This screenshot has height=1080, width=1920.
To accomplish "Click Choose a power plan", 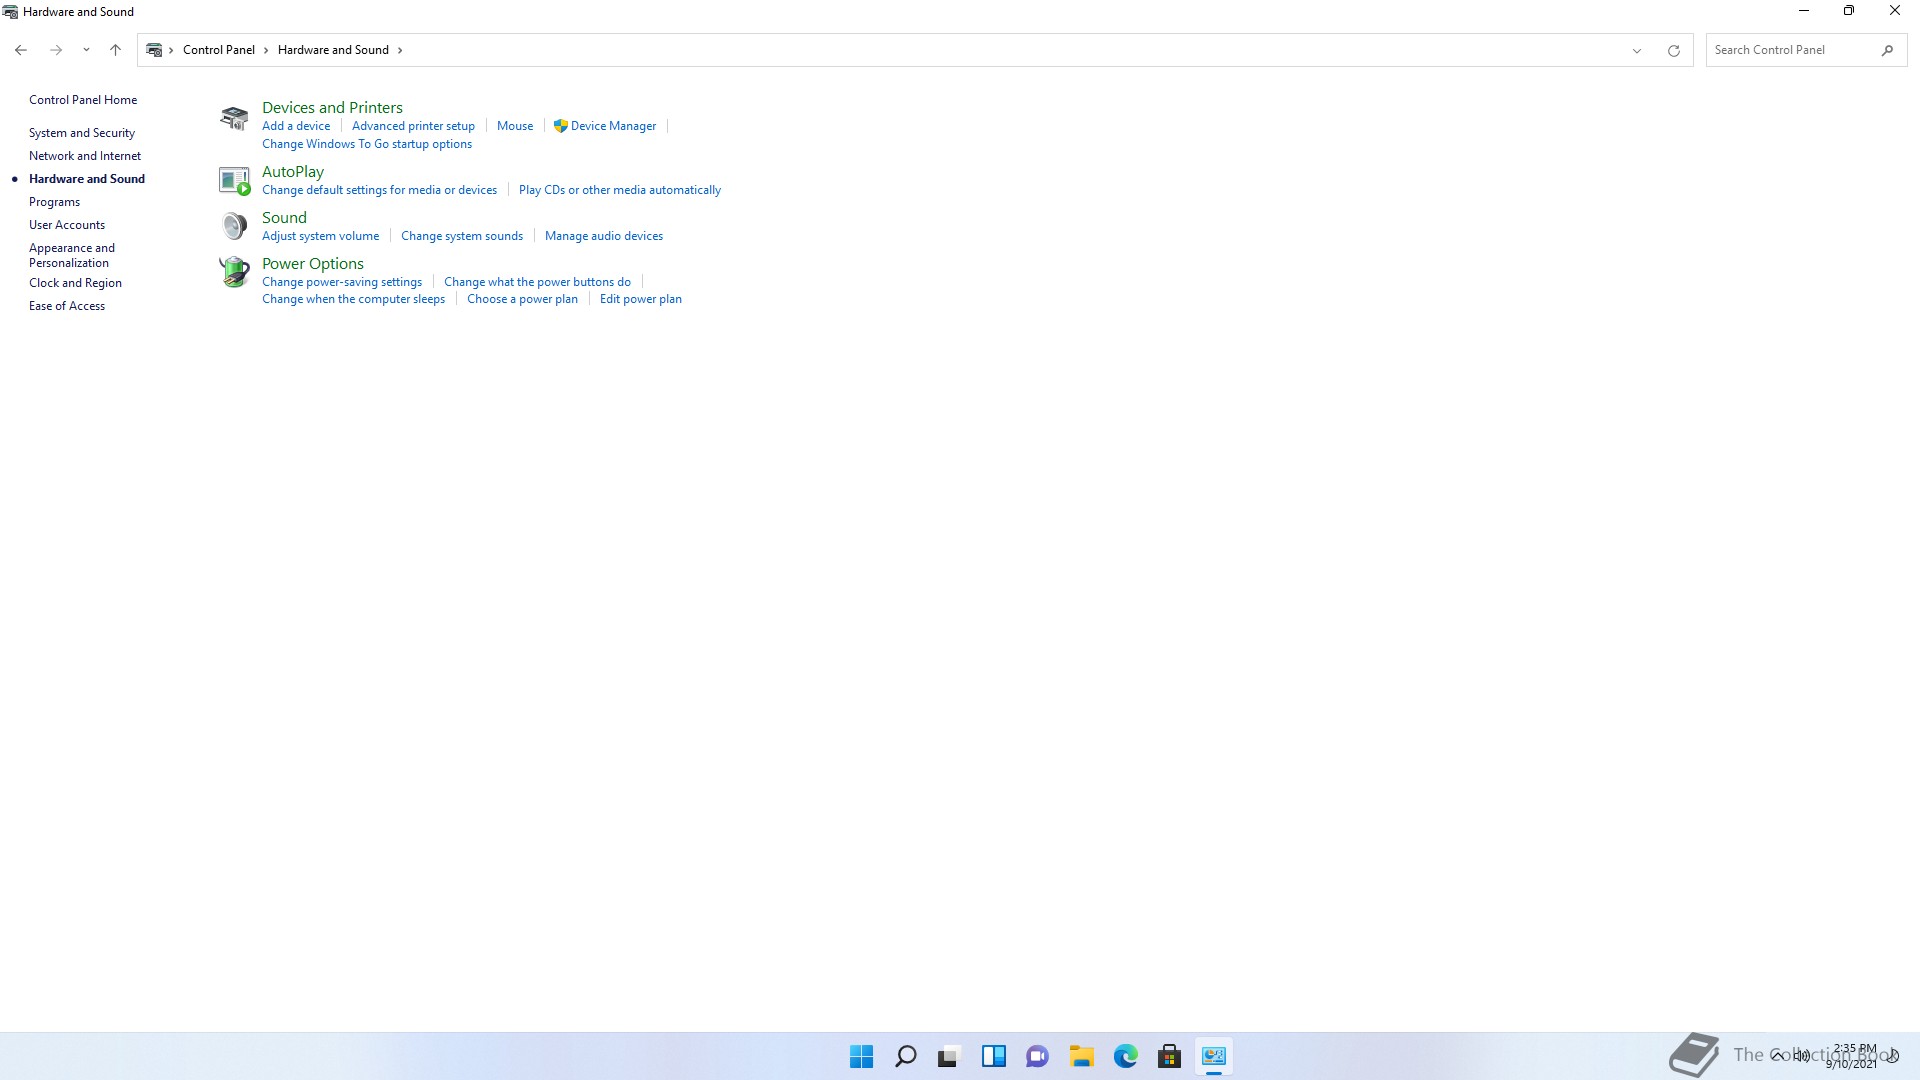I will (x=522, y=299).
